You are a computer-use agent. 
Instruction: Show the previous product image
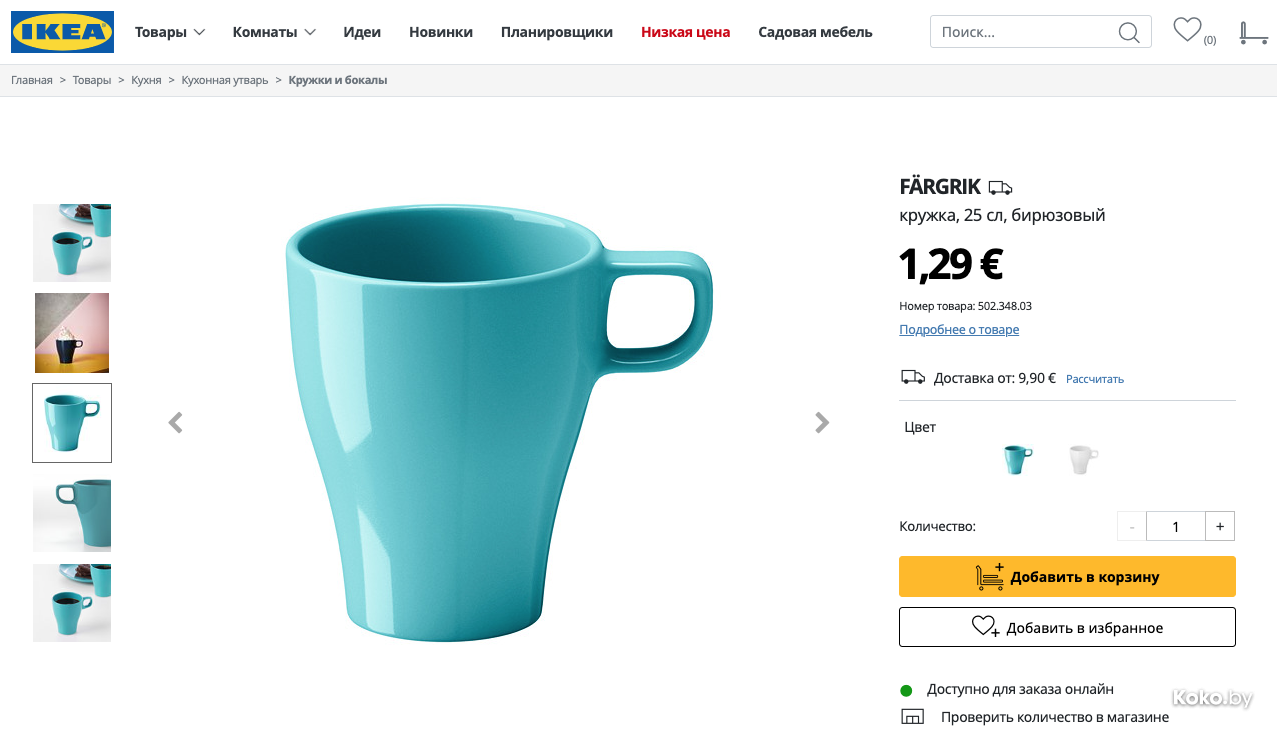[x=175, y=423]
